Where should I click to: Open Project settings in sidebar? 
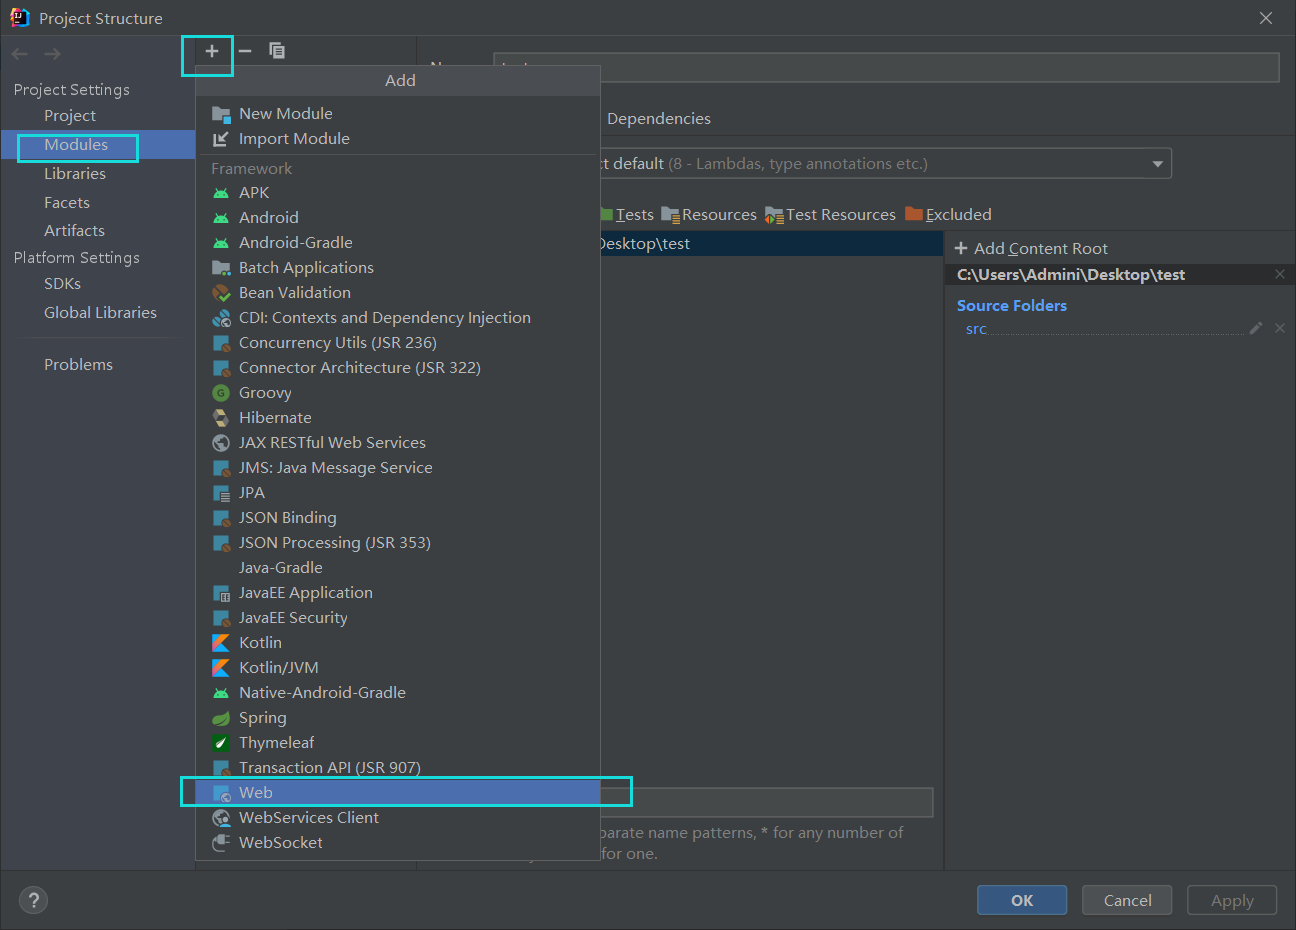tap(70, 116)
